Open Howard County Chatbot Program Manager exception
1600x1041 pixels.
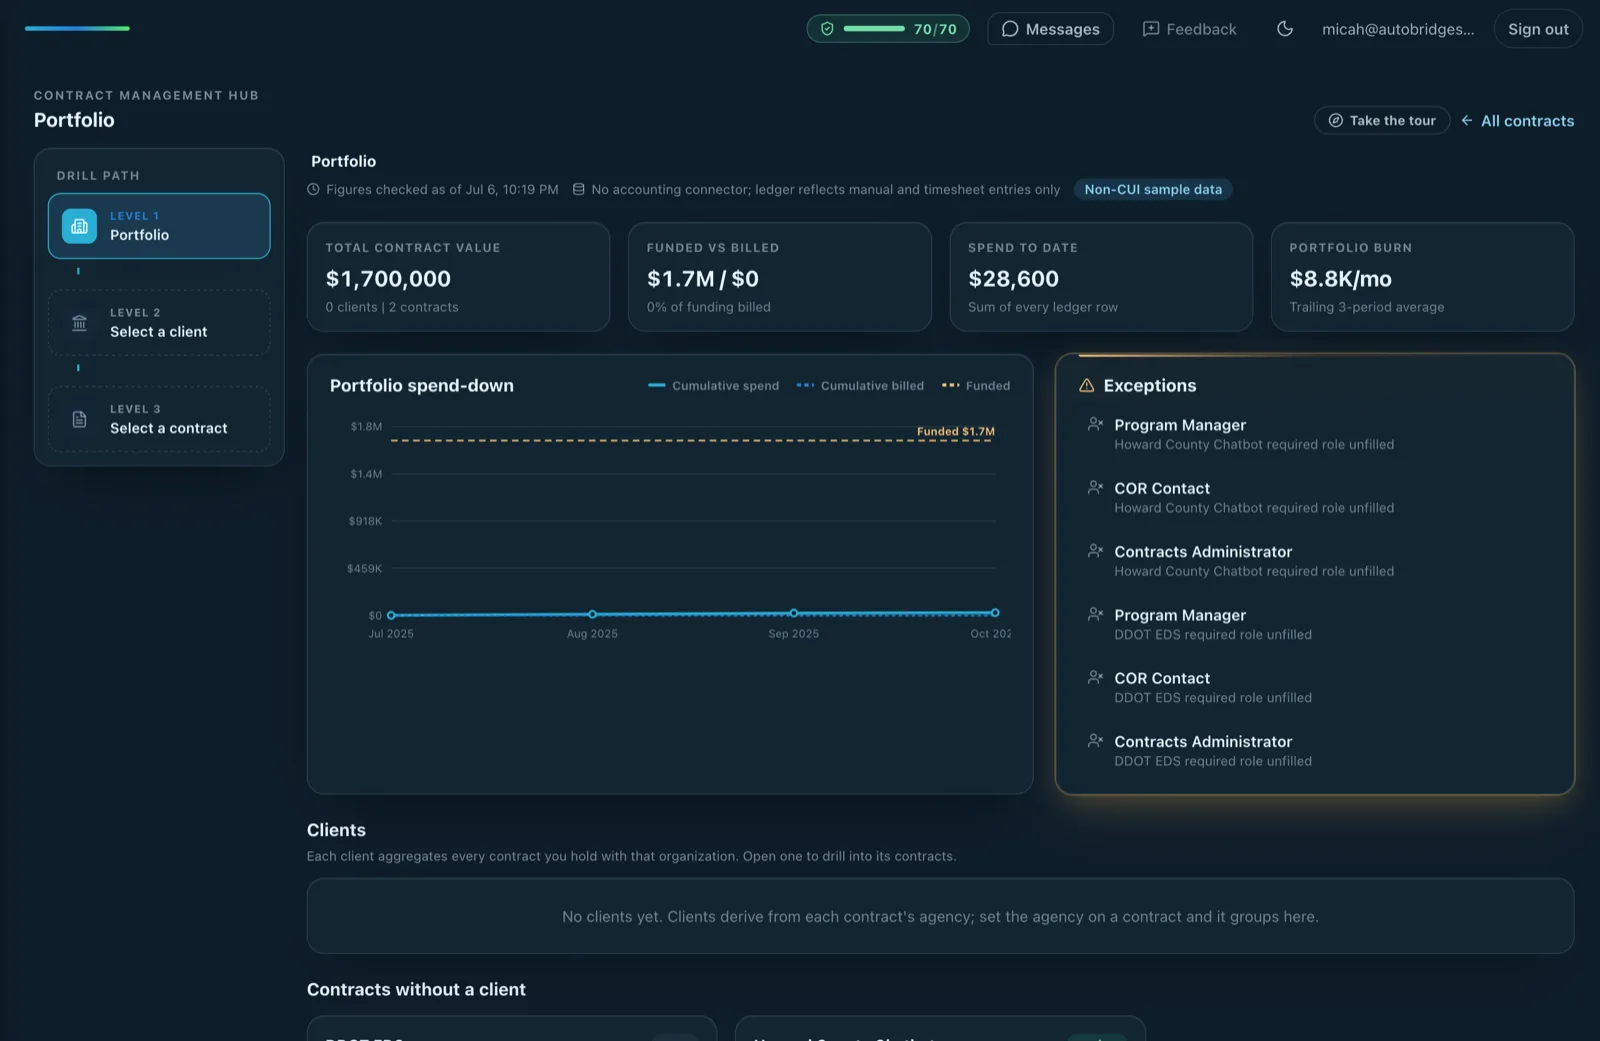click(x=1315, y=434)
